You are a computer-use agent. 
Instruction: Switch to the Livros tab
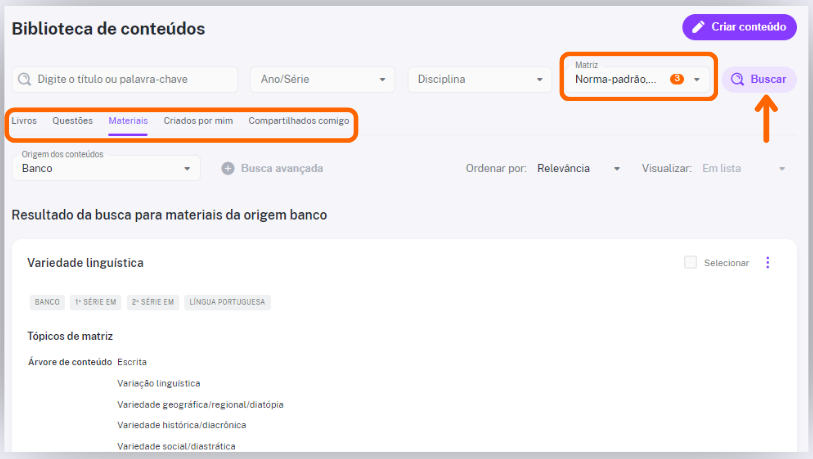click(24, 121)
